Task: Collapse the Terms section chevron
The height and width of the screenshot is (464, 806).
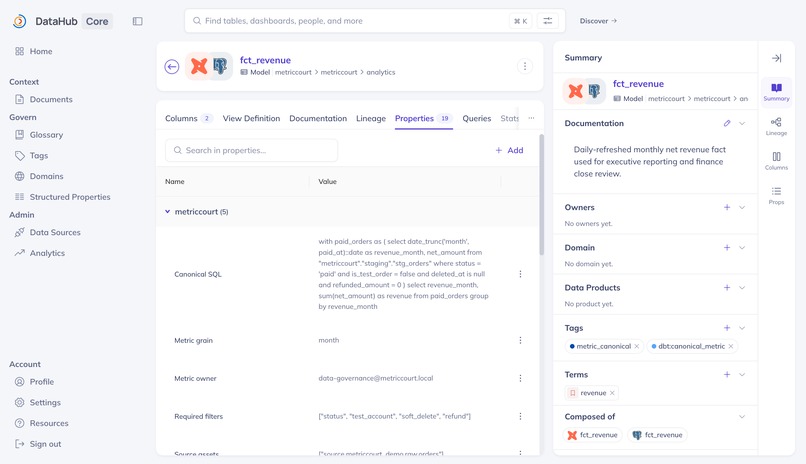Action: click(742, 375)
